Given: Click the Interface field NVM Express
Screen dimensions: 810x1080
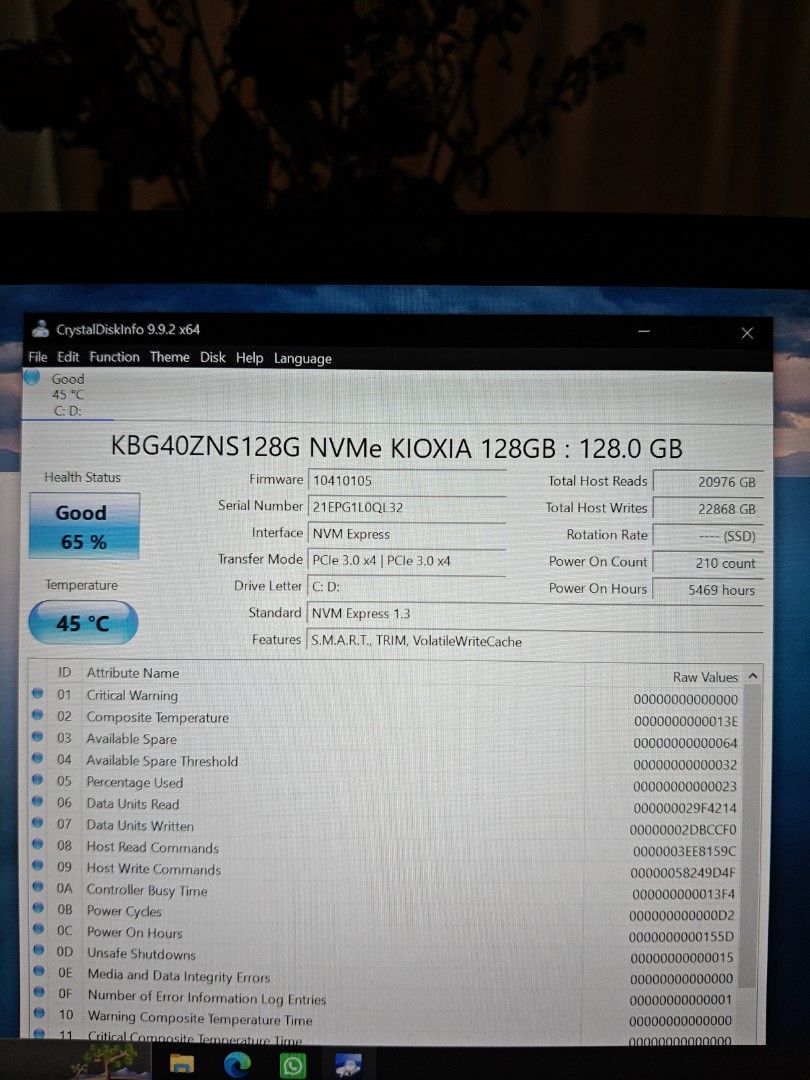Looking at the screenshot, I should [x=406, y=534].
